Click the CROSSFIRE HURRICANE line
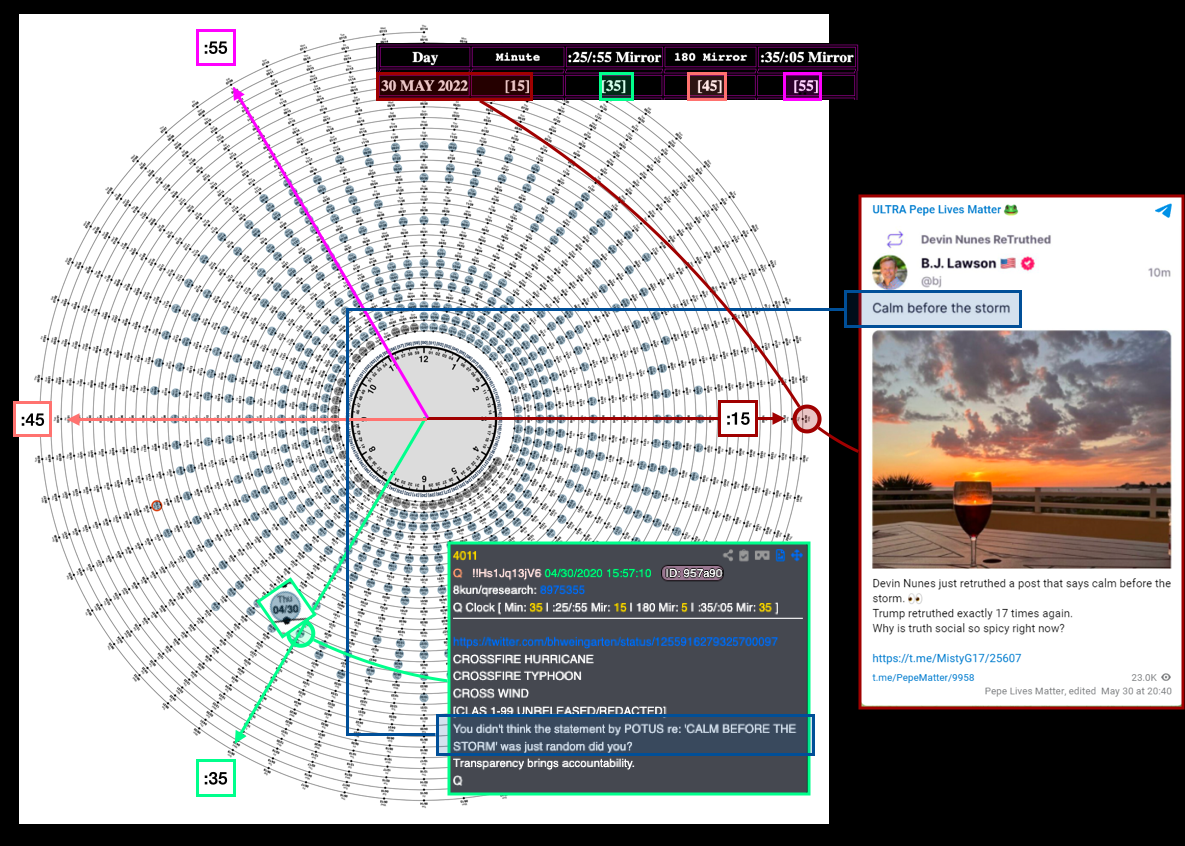The image size is (1185, 846). pos(523,659)
